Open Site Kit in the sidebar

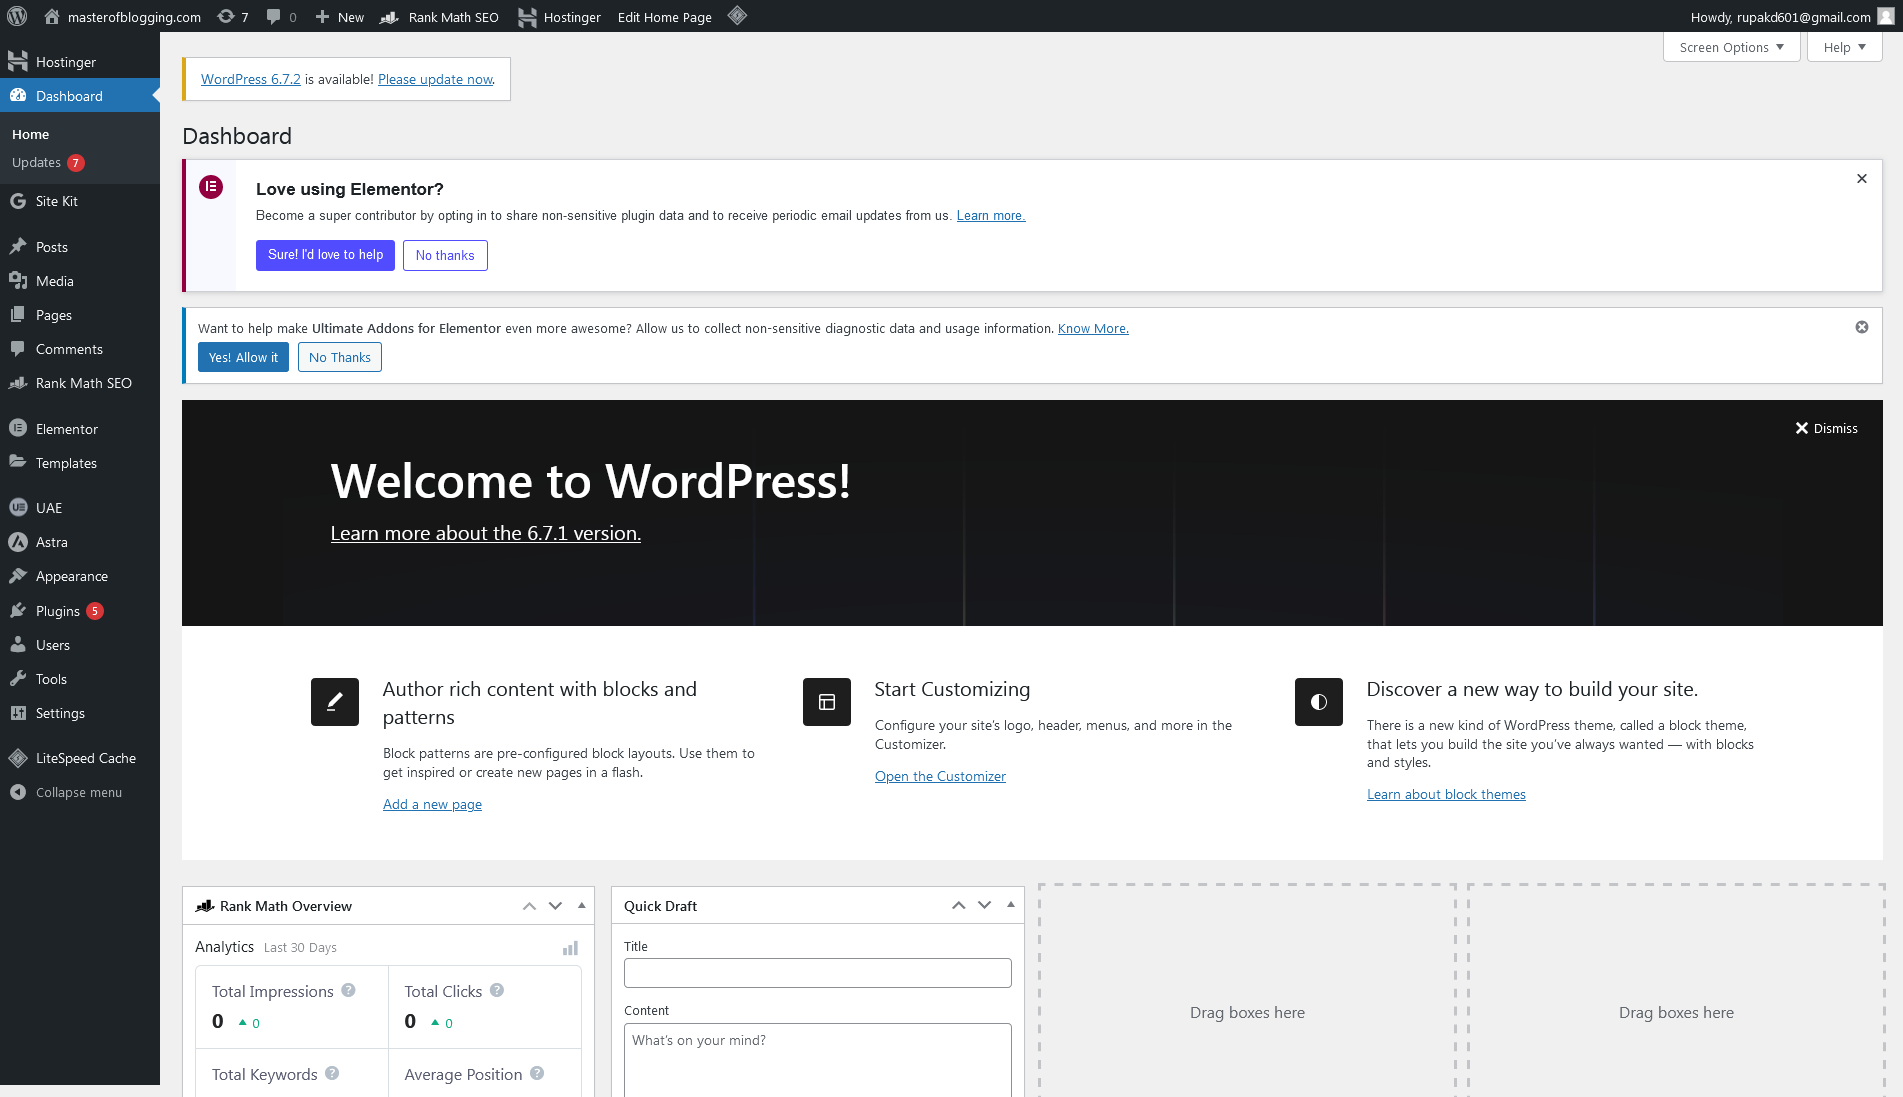coord(80,201)
